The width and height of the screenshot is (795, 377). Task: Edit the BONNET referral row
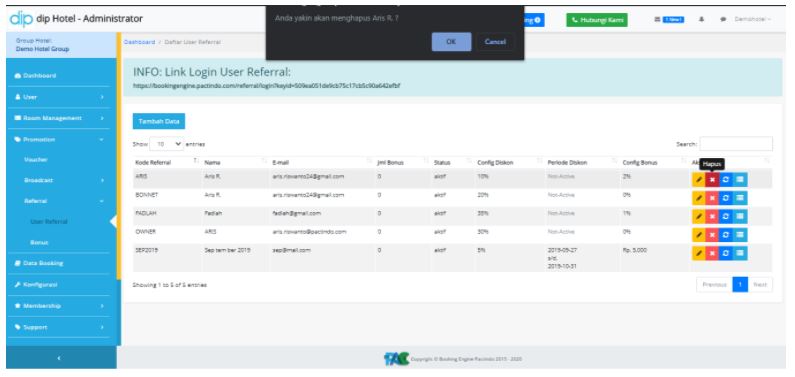[x=699, y=198]
